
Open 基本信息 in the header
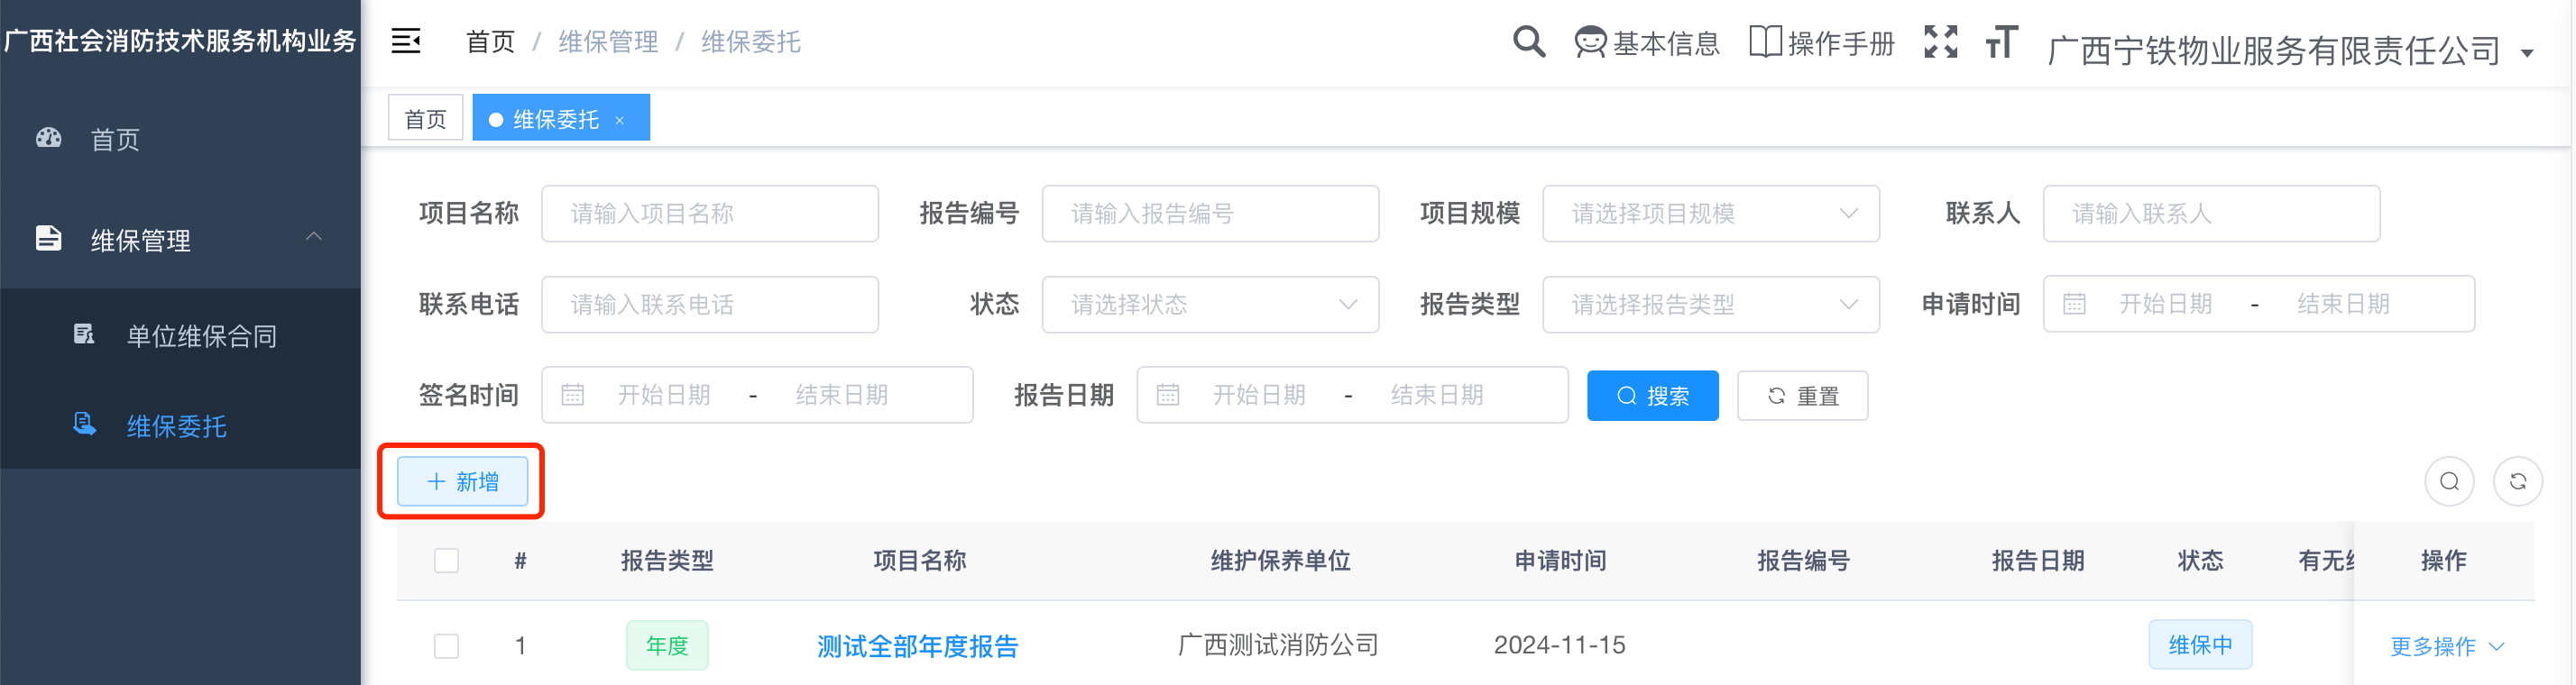coord(1647,43)
